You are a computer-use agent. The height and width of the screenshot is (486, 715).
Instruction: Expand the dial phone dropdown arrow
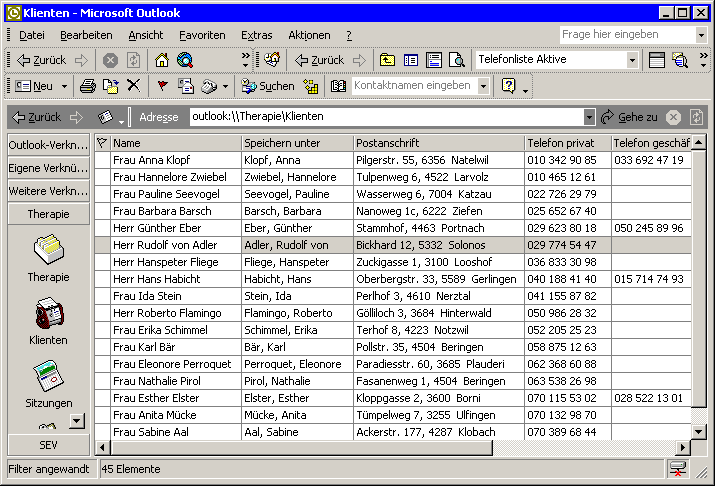[225, 86]
